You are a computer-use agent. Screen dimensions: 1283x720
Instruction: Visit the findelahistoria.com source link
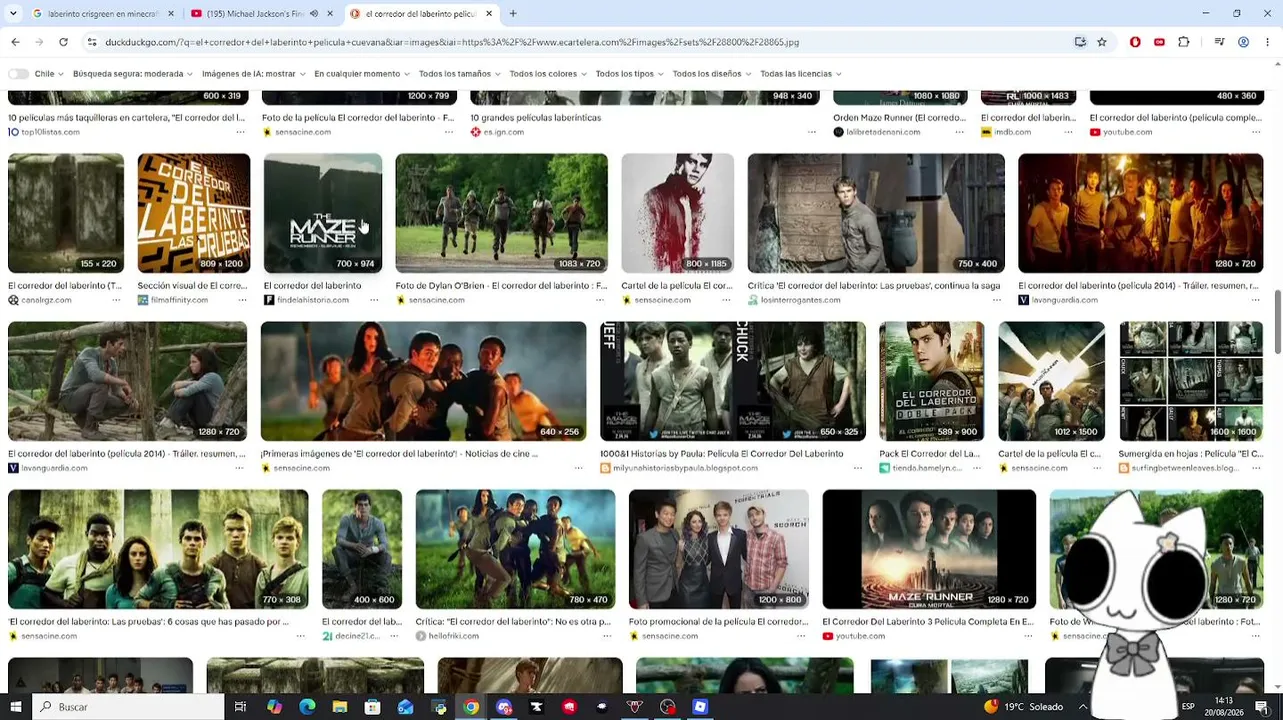point(312,300)
